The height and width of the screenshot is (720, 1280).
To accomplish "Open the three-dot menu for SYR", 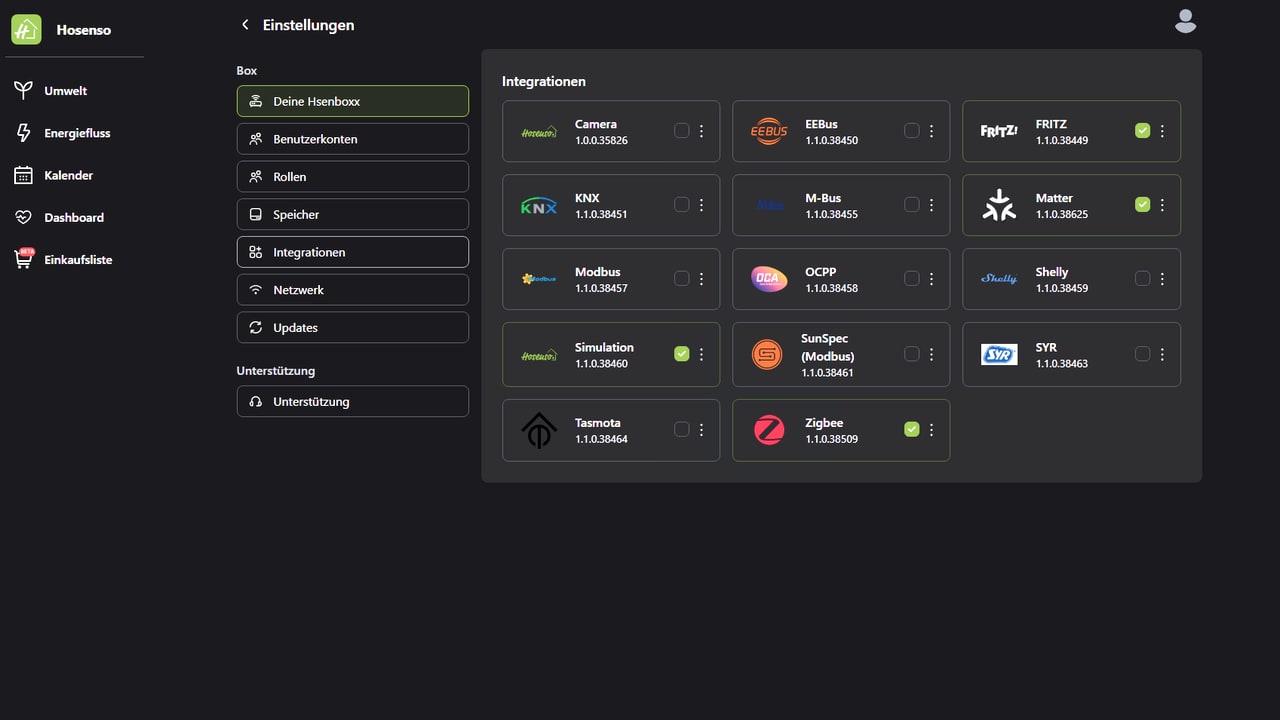I will click(1162, 354).
